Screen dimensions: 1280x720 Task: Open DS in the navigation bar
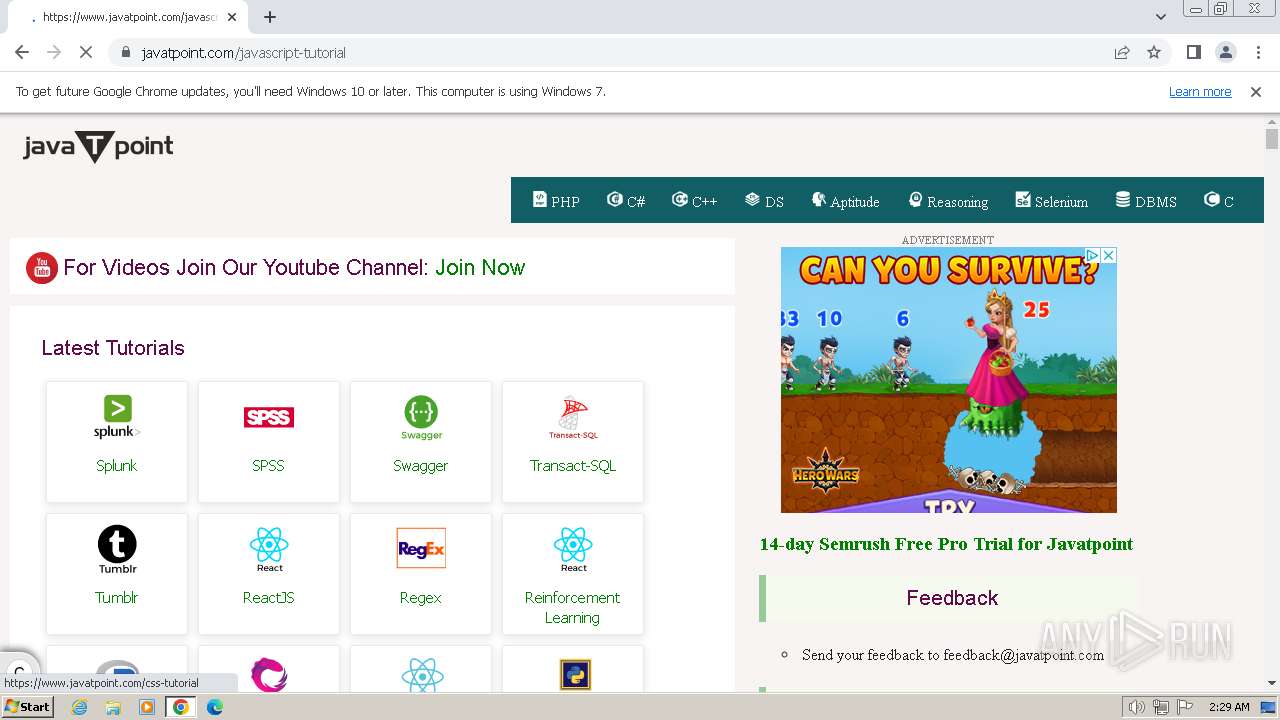[x=764, y=201]
